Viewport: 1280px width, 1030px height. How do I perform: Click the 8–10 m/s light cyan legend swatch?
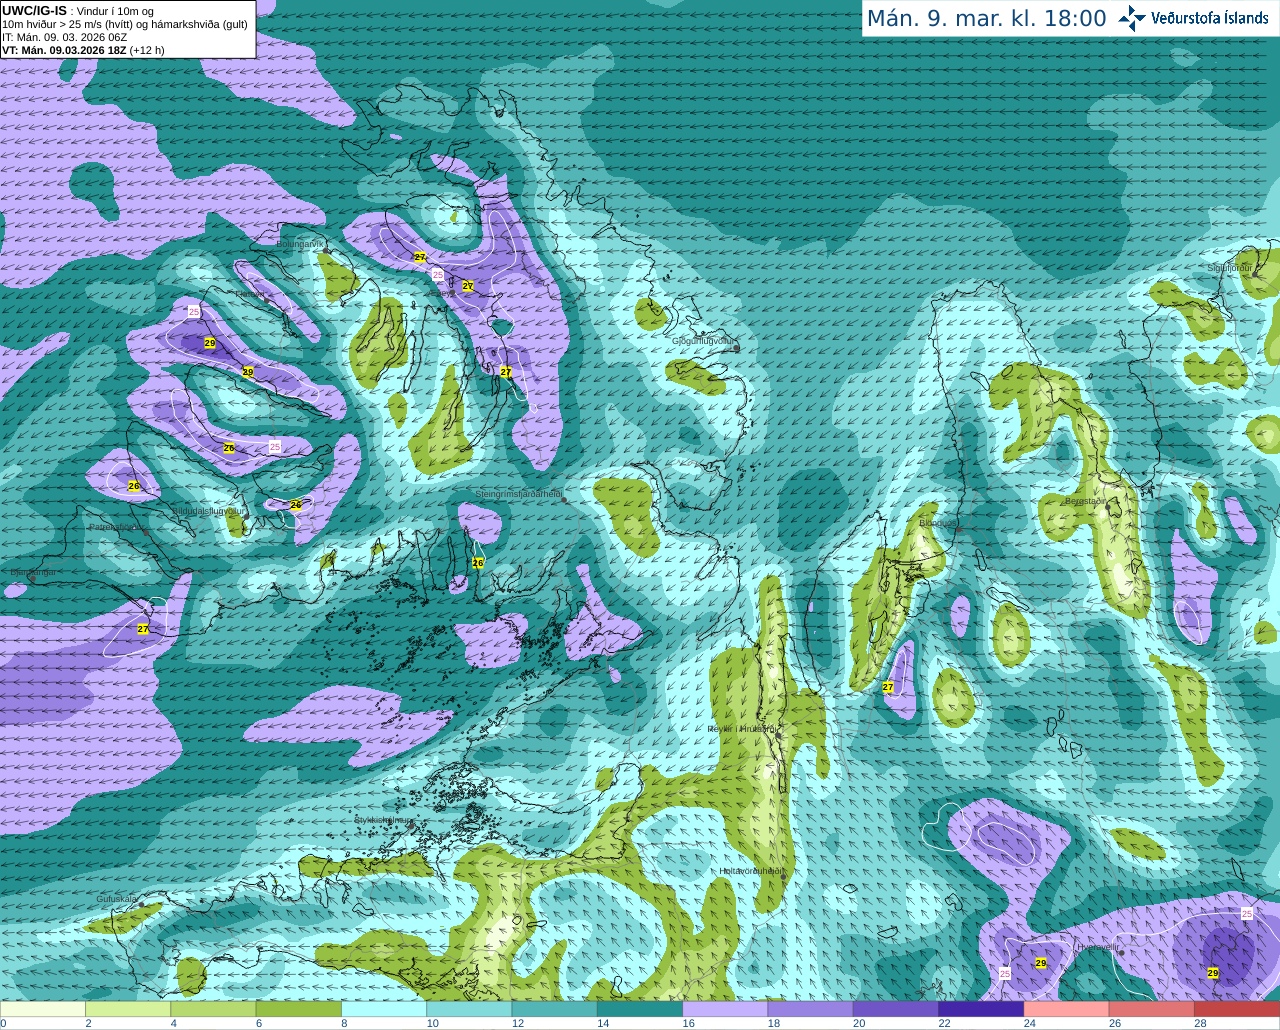(384, 1009)
